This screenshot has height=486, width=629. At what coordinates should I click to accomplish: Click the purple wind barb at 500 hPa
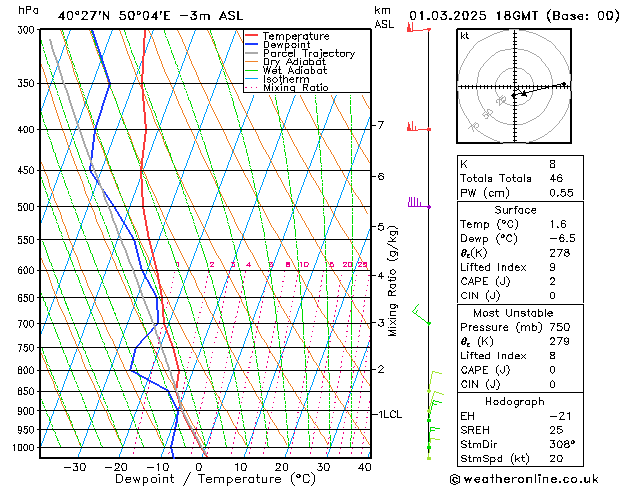(x=419, y=203)
